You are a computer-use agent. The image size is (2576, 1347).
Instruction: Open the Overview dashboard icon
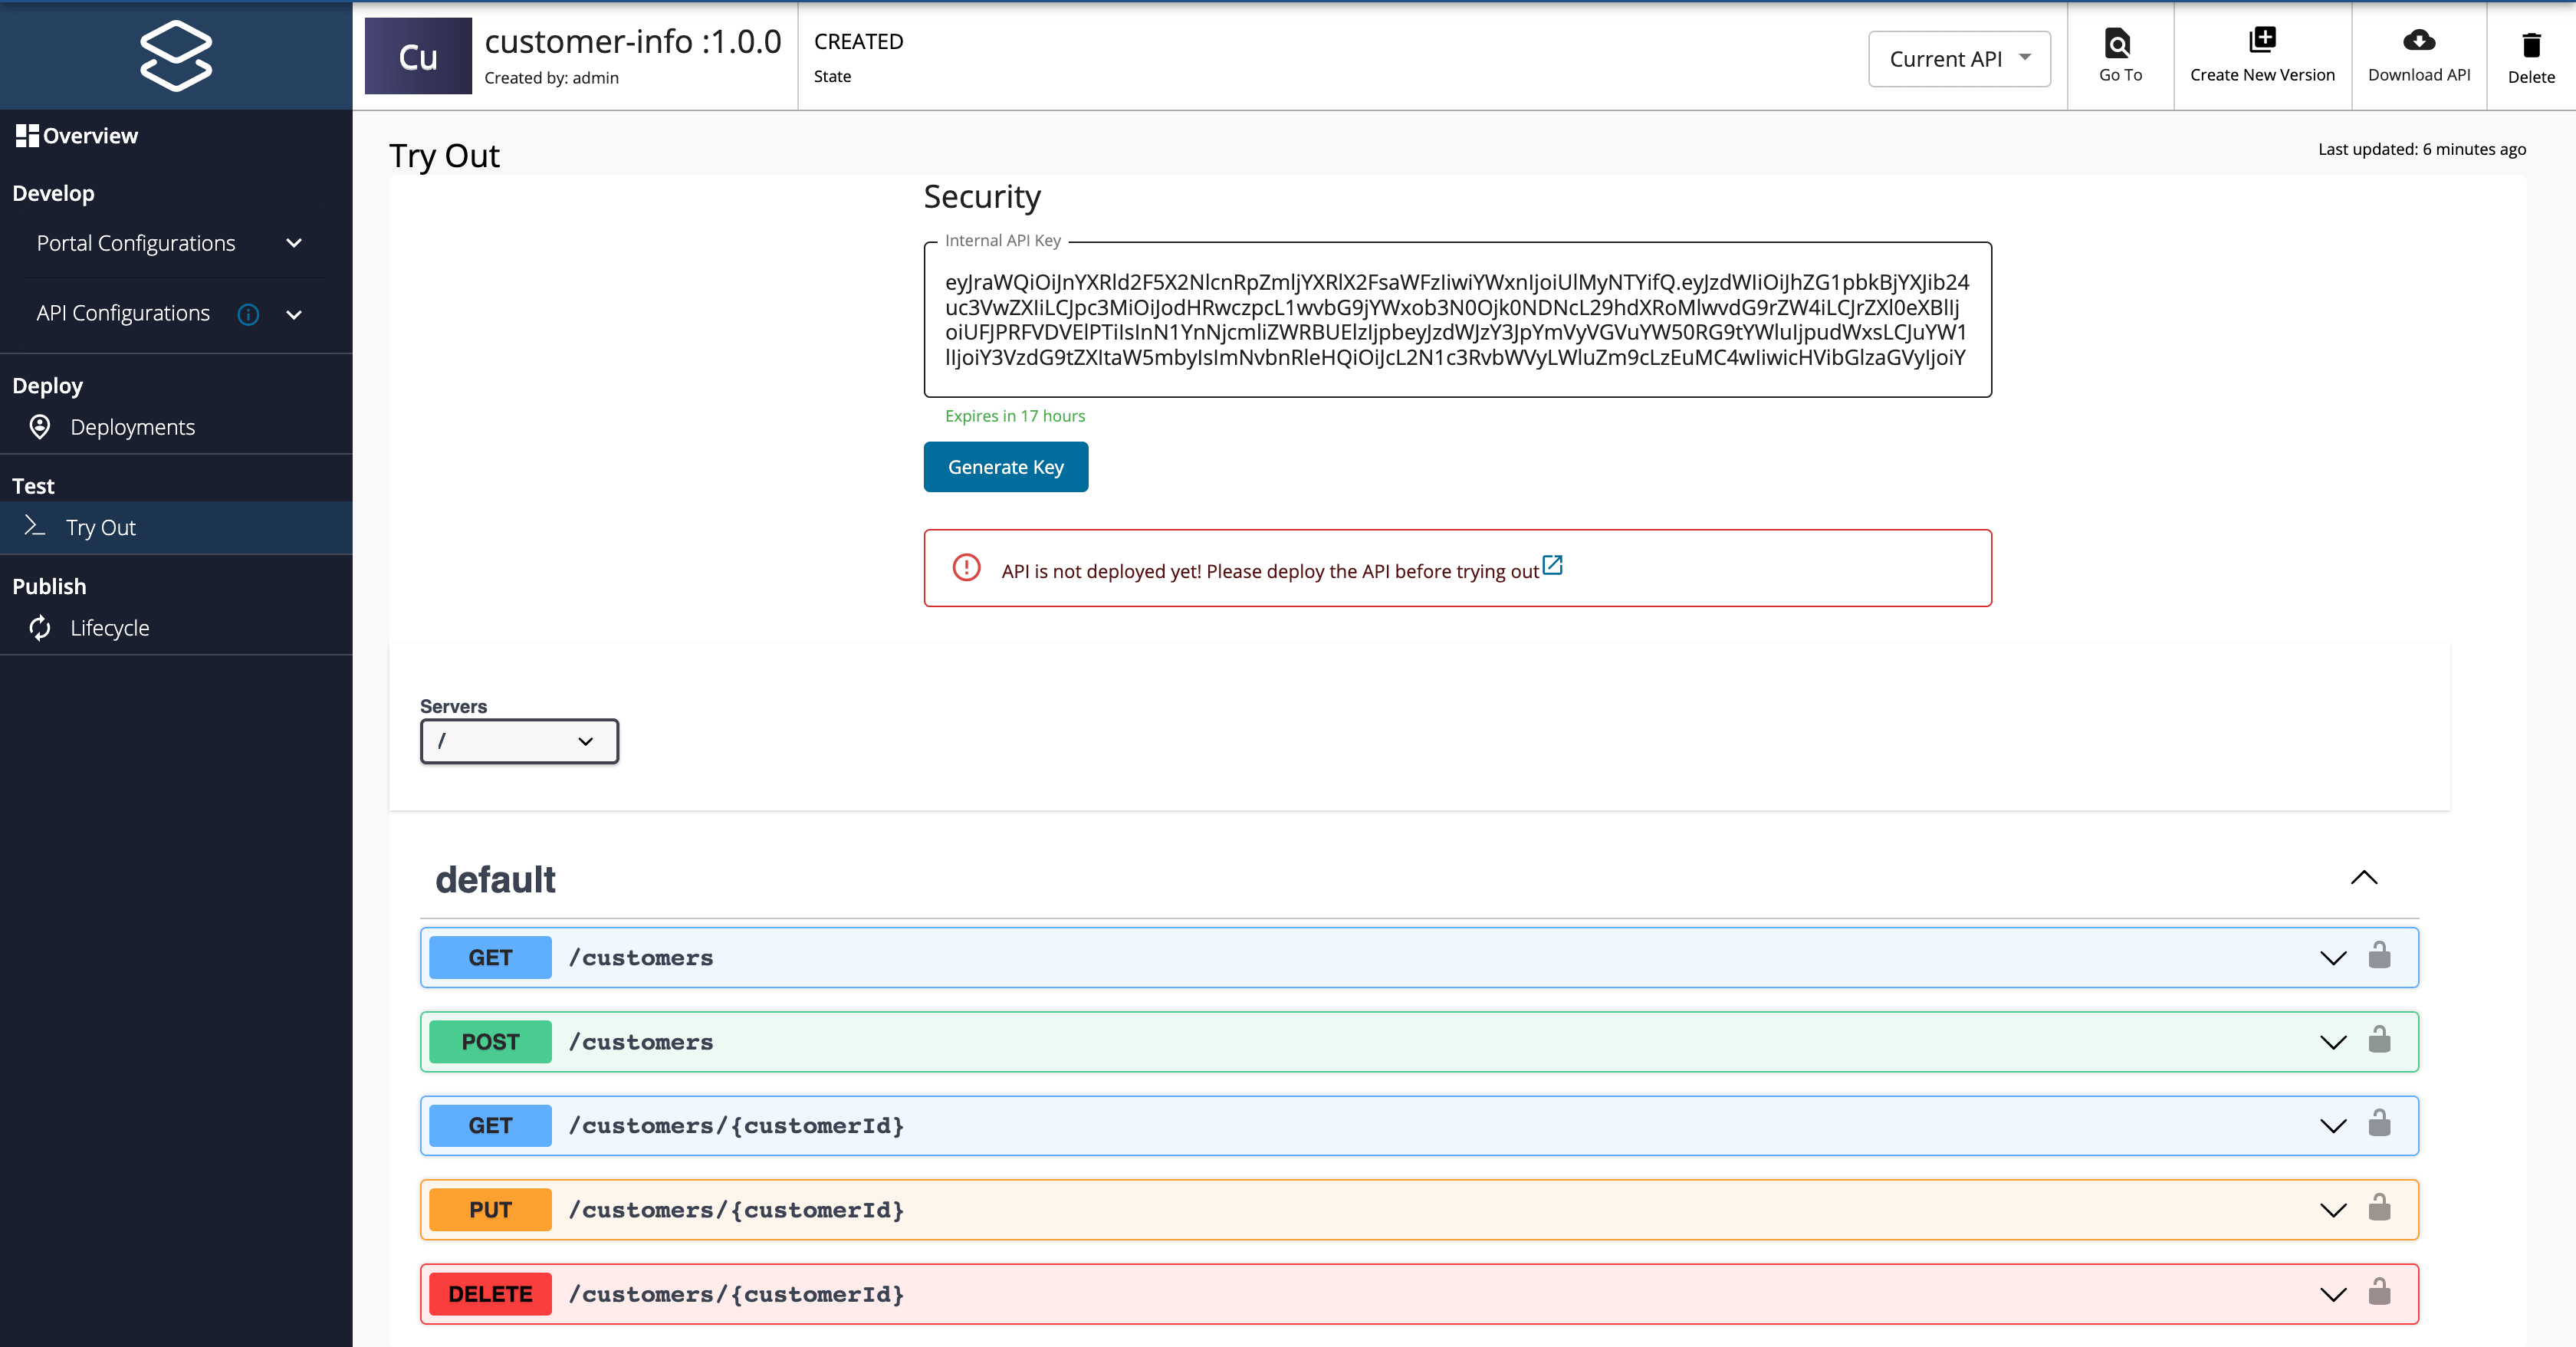(x=27, y=136)
